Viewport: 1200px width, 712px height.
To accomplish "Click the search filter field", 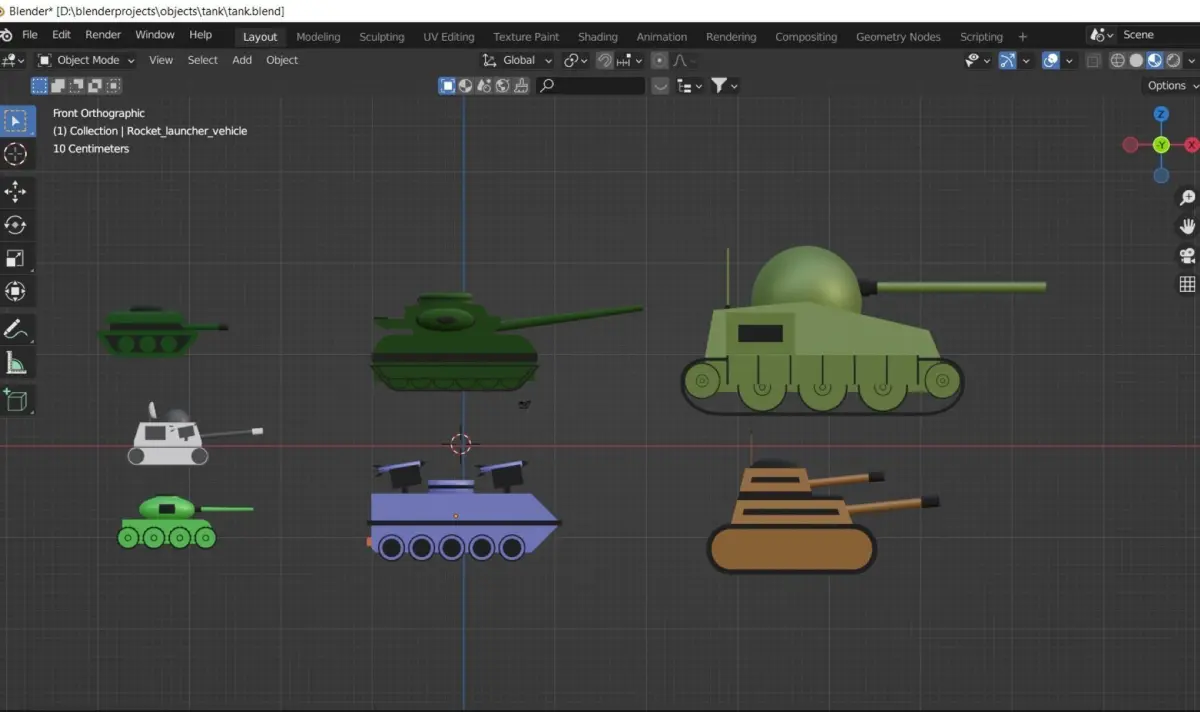I will 591,86.
